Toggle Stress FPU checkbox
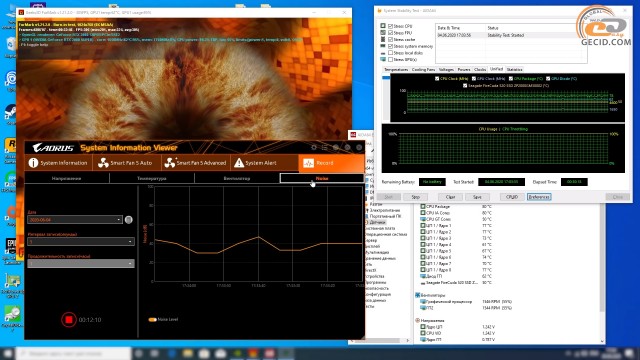 click(391, 33)
